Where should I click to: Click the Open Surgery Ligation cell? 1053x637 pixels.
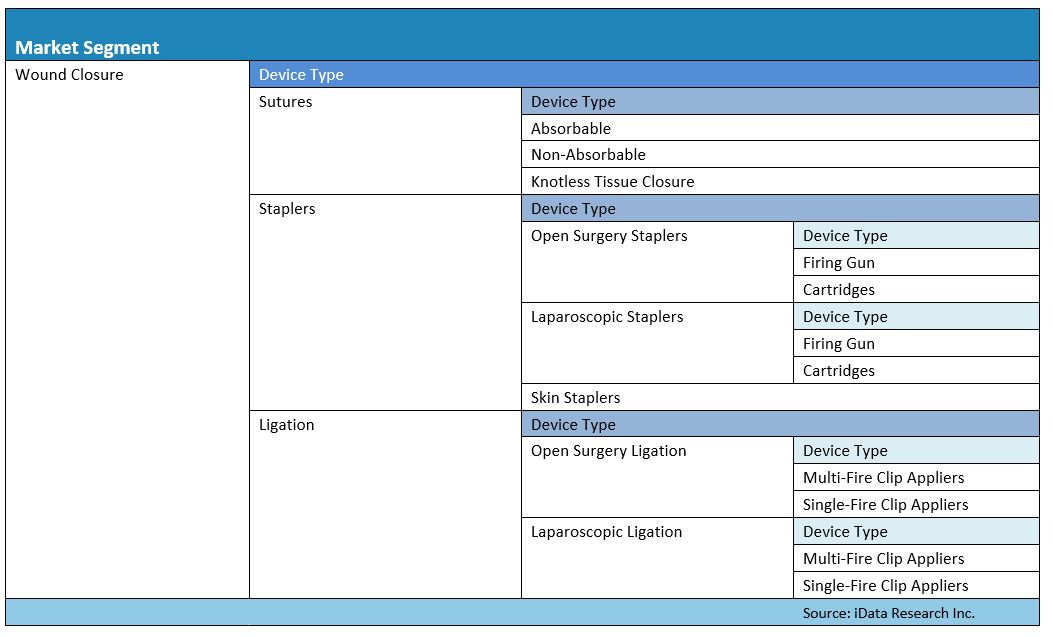tap(657, 477)
